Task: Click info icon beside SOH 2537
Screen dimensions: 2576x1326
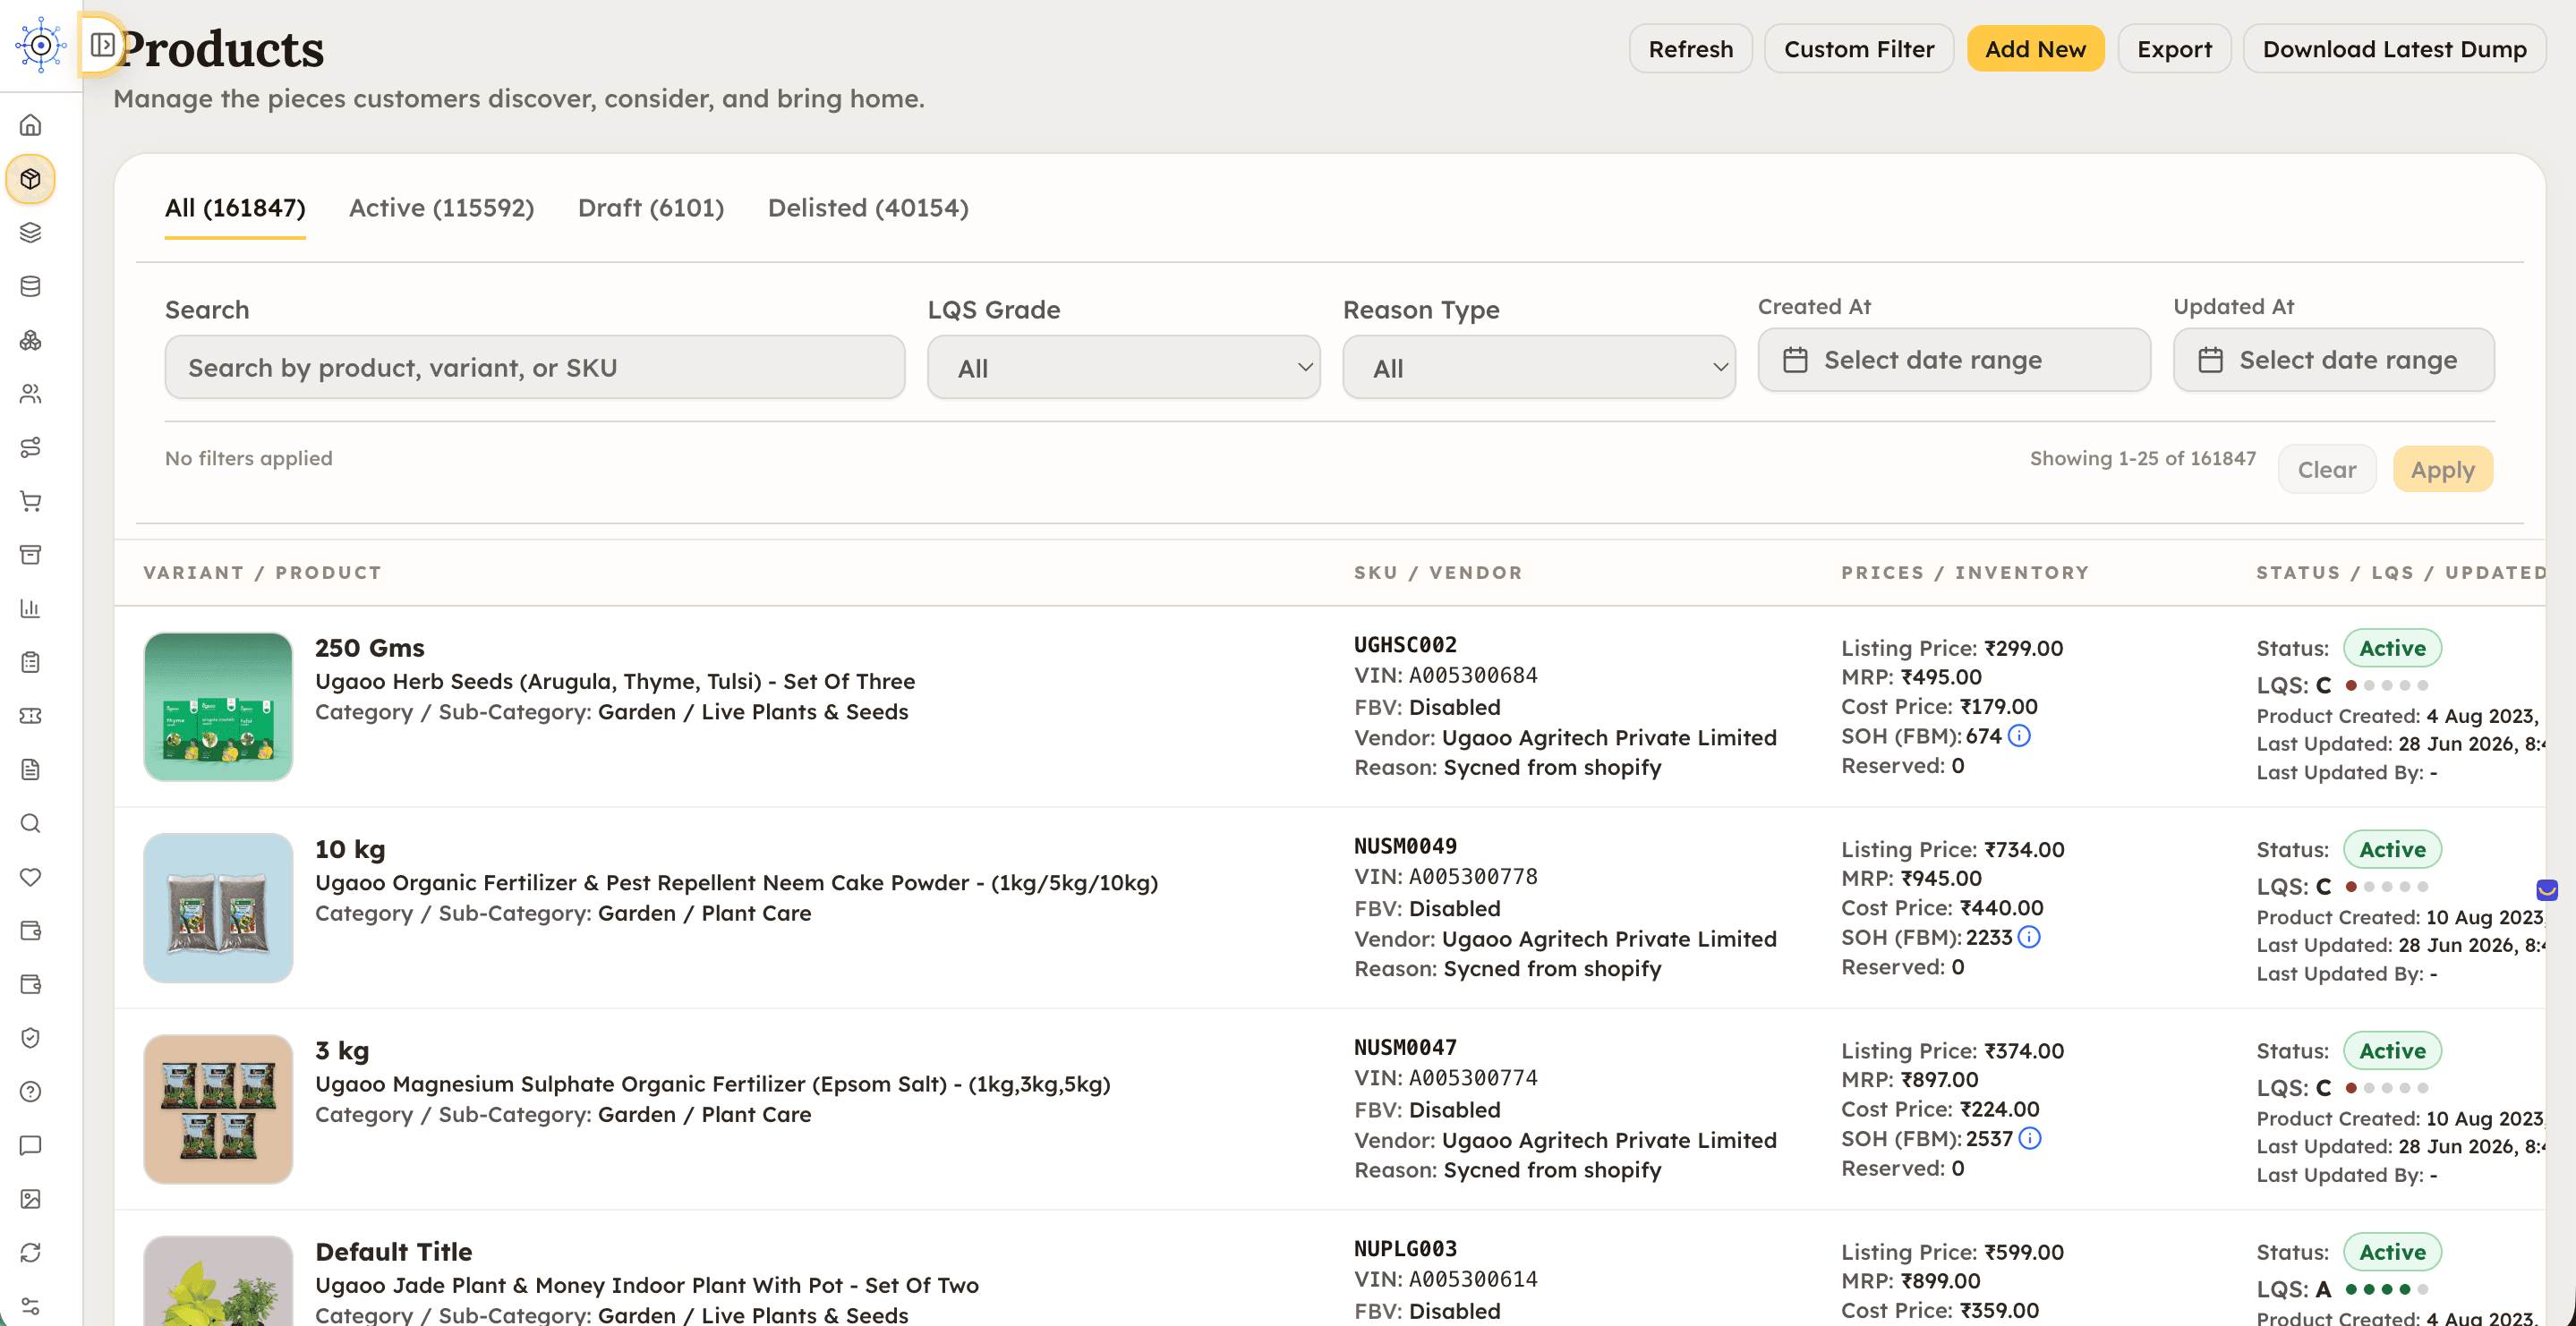Action: [2029, 1138]
